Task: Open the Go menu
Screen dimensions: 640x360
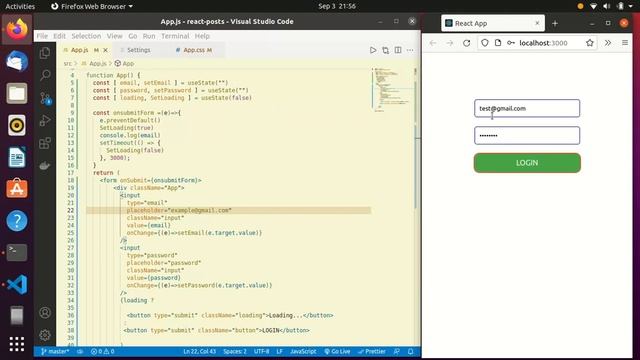Action: (133, 36)
